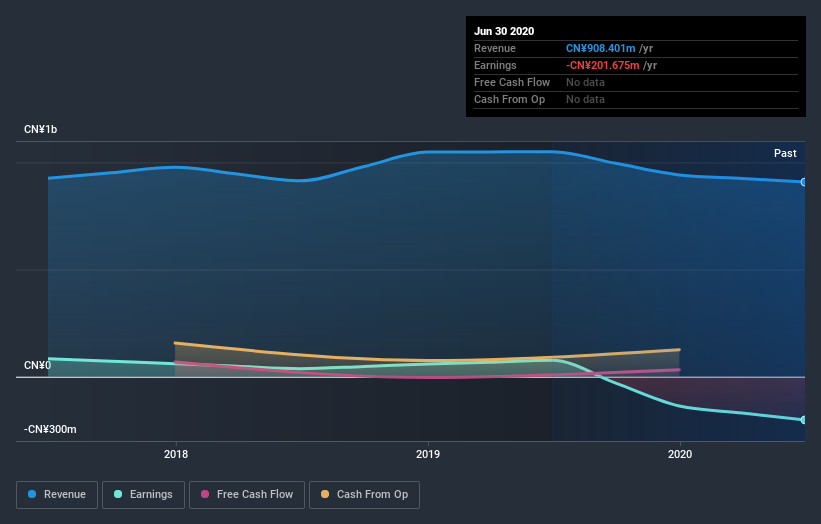Viewport: 821px width, 524px height.
Task: Click the revenue end data point marker
Action: coord(803,182)
